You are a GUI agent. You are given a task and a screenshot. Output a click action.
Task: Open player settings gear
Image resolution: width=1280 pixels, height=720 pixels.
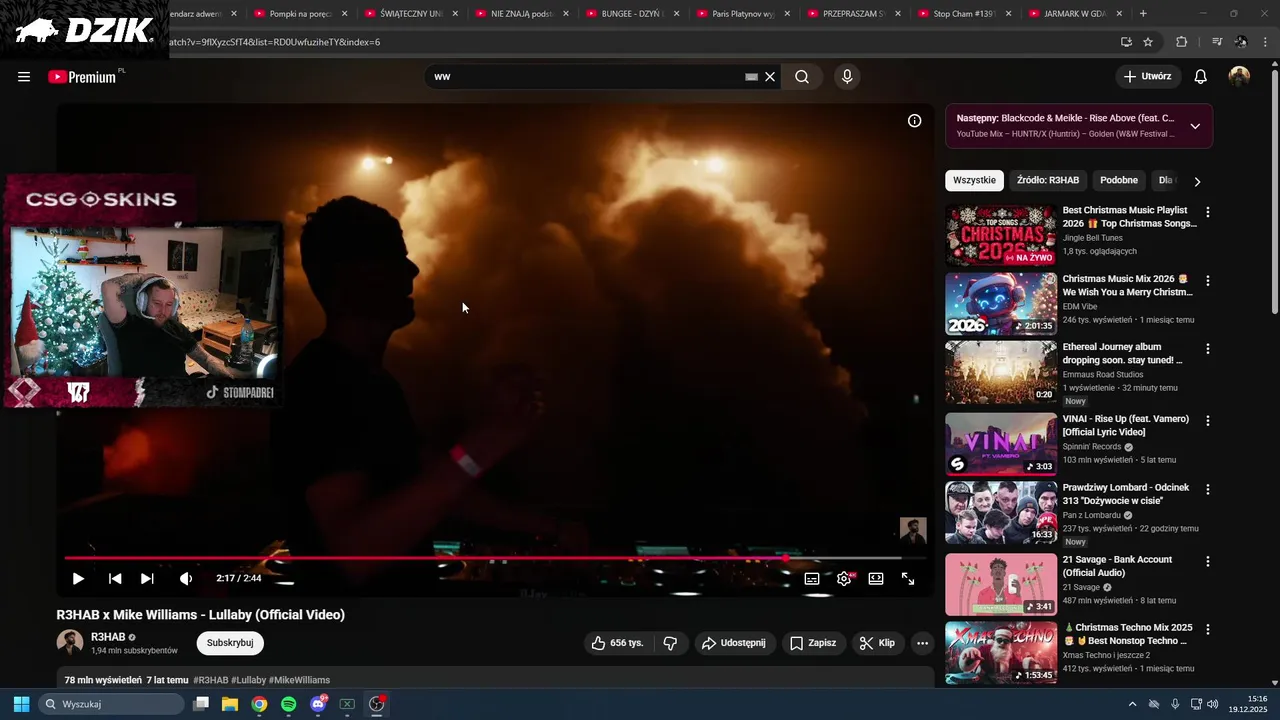[x=844, y=579]
